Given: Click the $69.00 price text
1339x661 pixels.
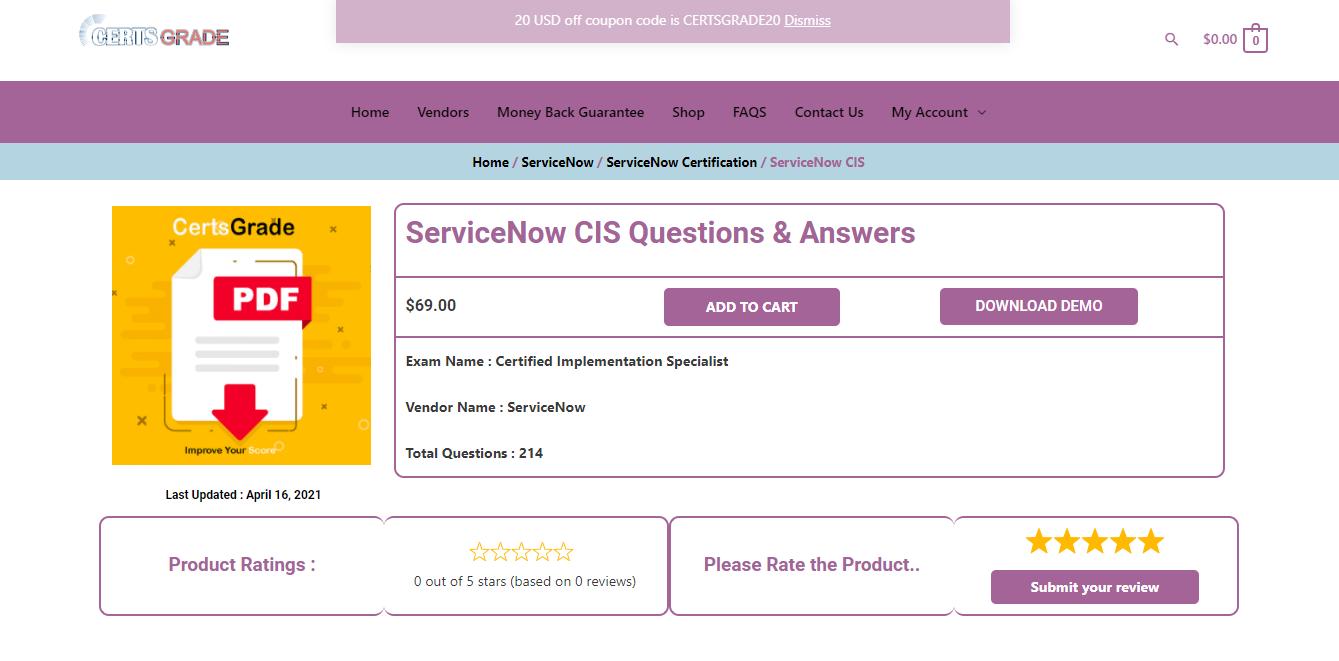Looking at the screenshot, I should pos(431,305).
